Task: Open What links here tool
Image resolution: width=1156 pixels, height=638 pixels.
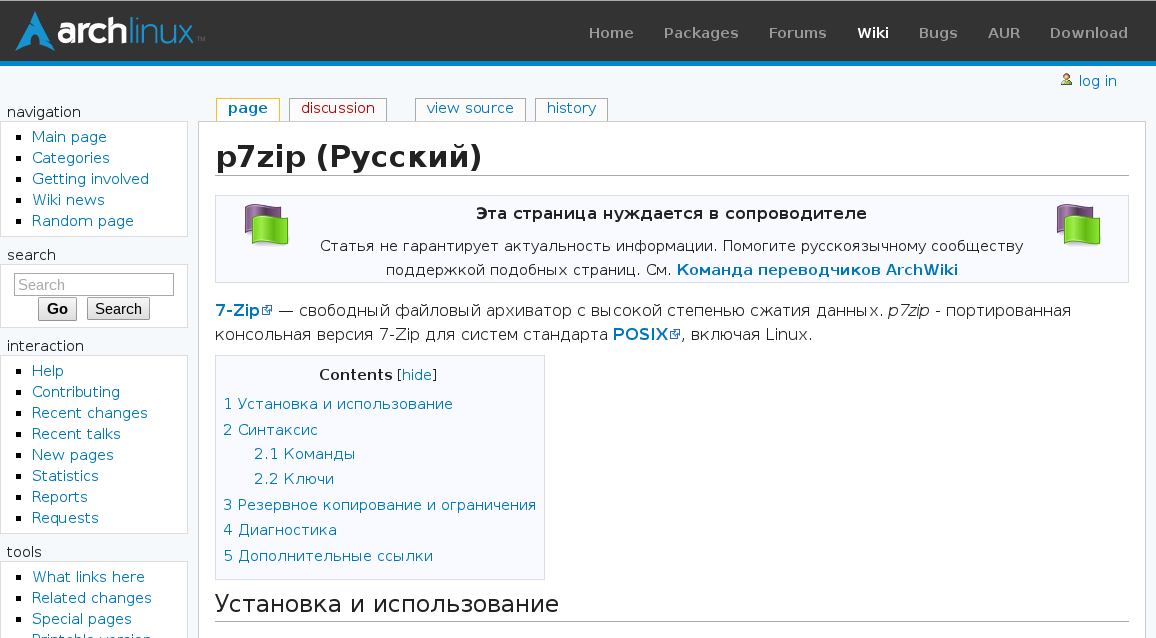Action: point(88,577)
